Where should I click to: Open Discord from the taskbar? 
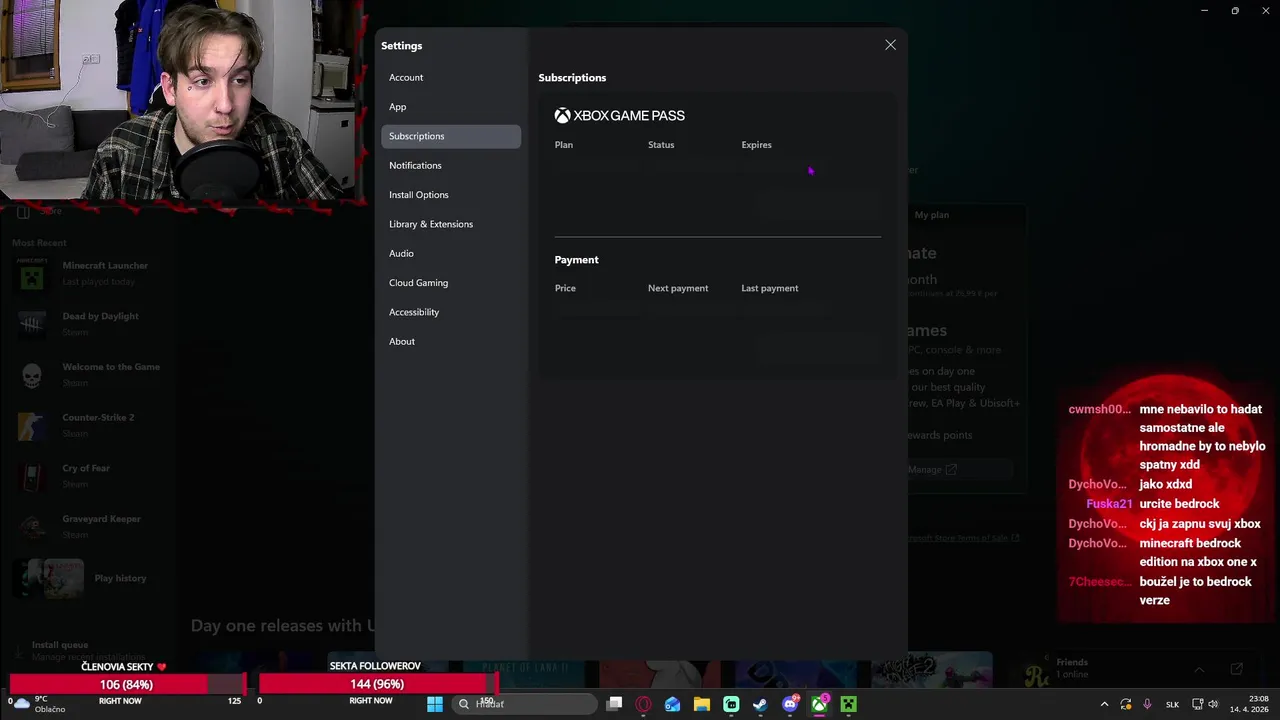(x=790, y=704)
